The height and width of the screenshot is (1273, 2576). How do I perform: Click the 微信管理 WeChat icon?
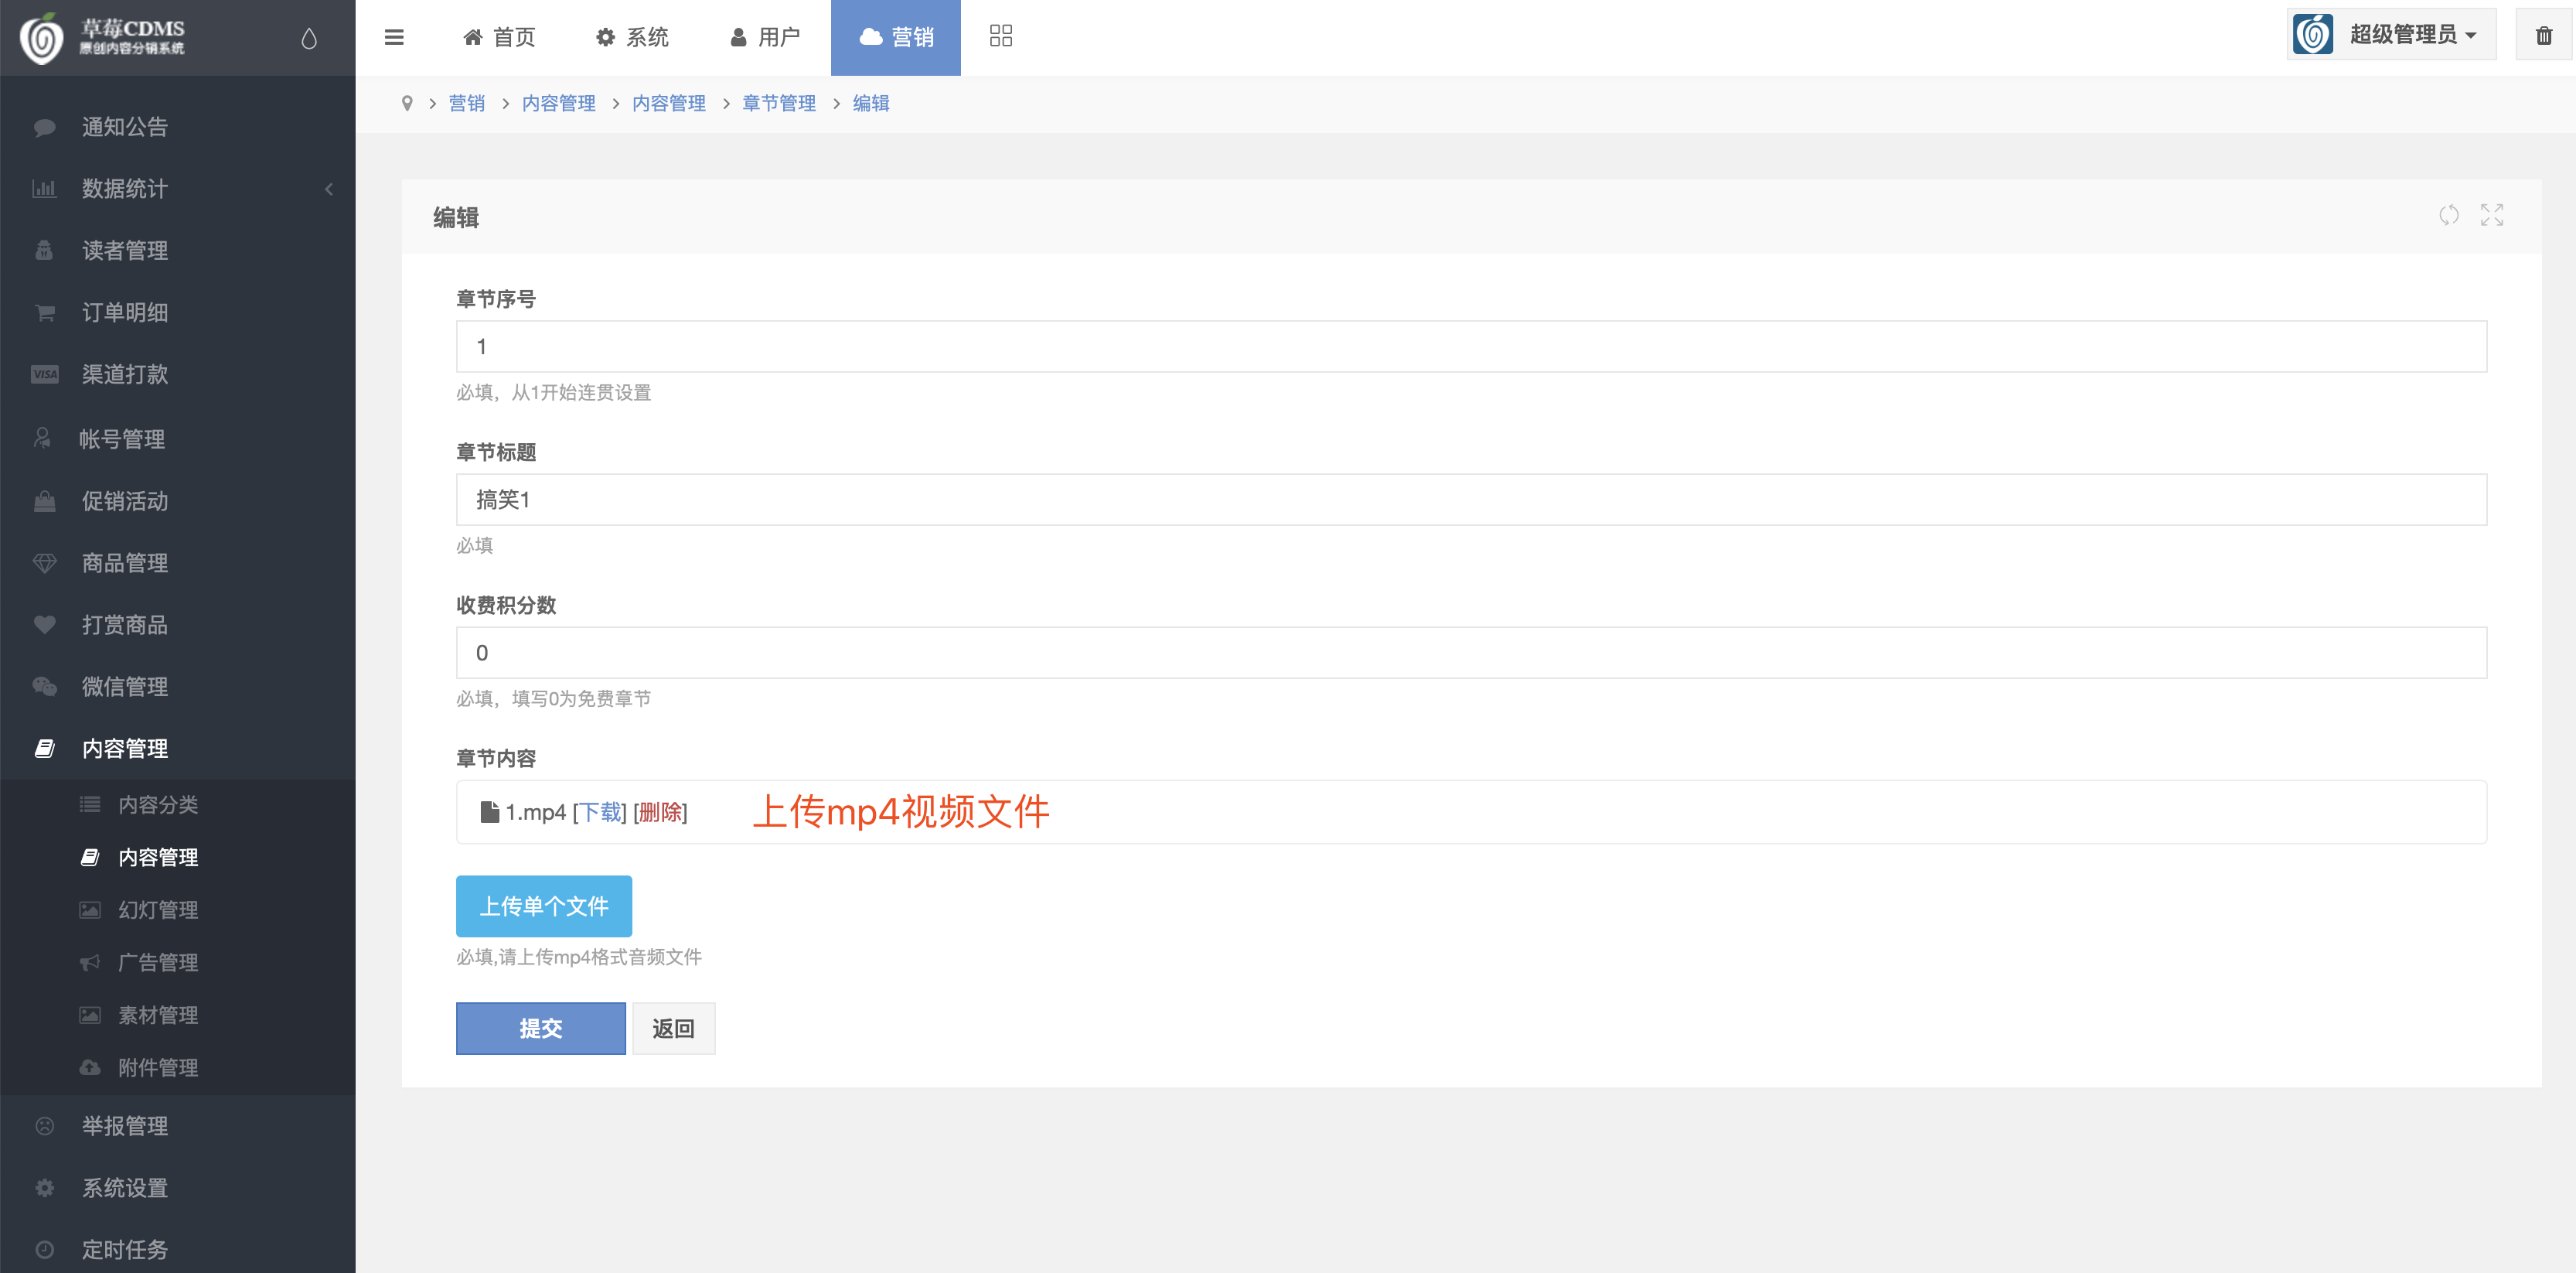(x=44, y=687)
